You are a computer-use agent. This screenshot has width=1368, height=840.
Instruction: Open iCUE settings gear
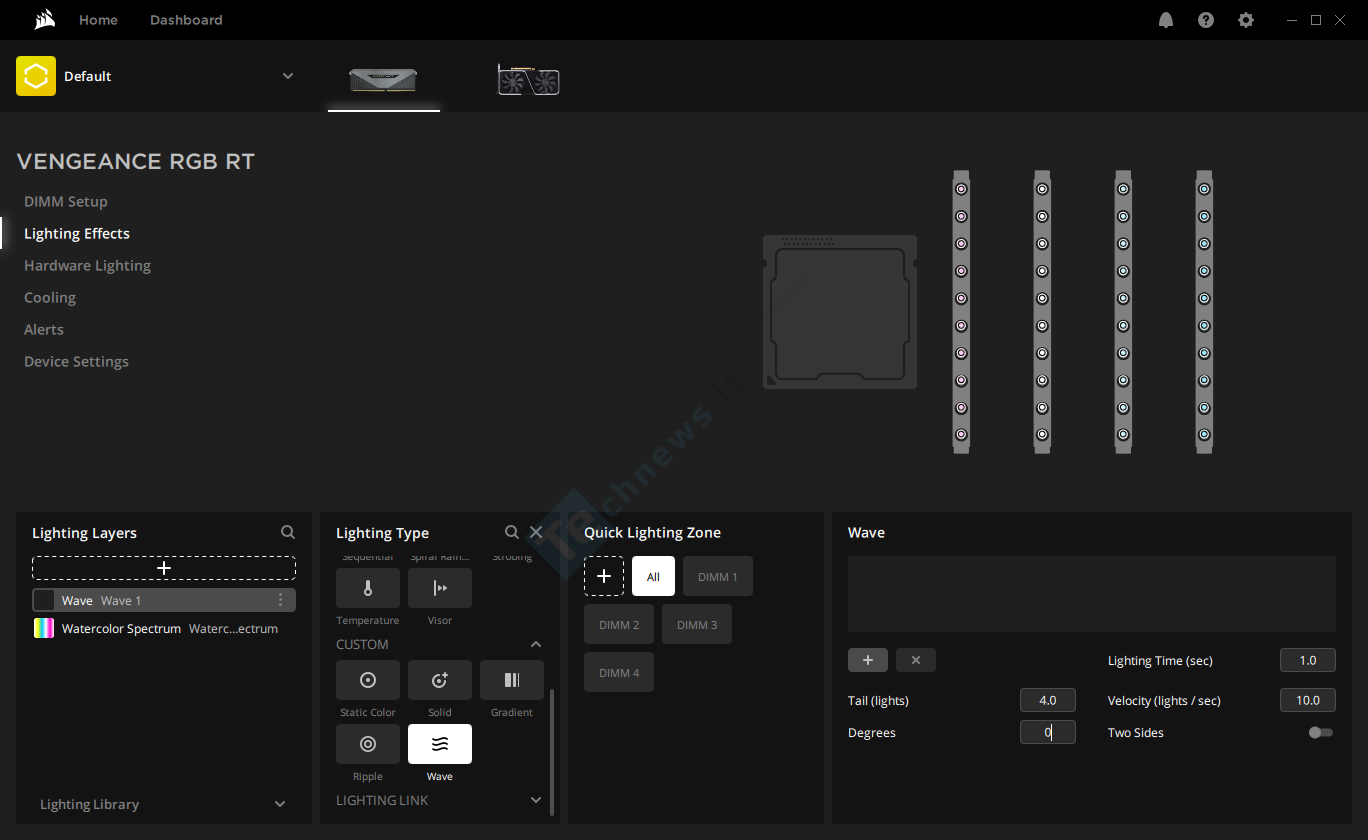[x=1246, y=20]
